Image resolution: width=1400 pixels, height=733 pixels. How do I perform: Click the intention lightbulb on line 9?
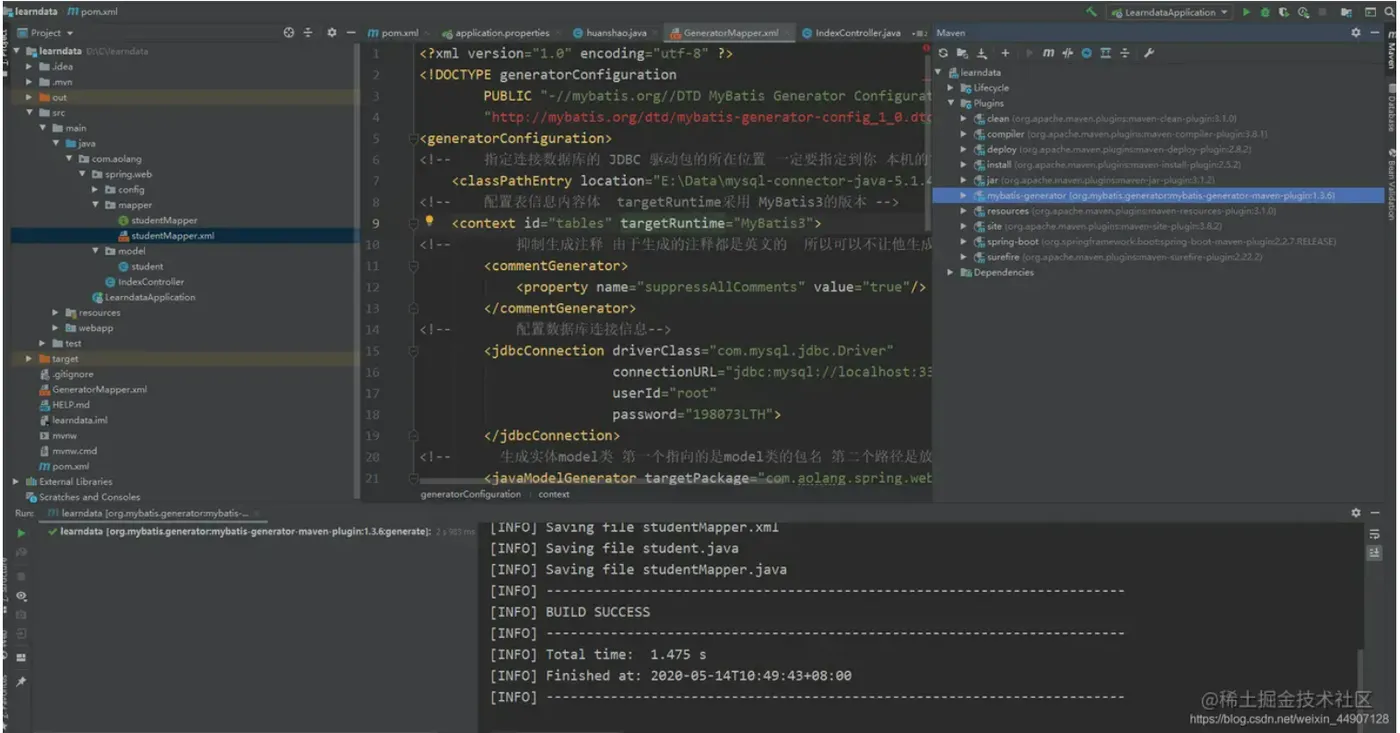coord(429,222)
